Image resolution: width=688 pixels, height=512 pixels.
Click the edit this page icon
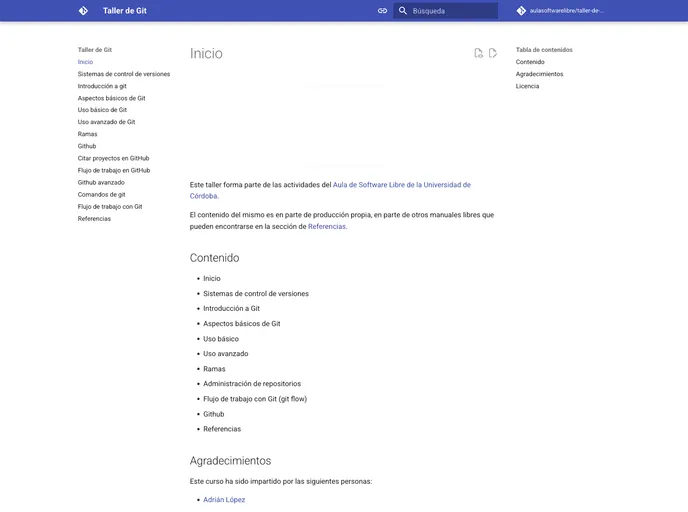coord(493,53)
